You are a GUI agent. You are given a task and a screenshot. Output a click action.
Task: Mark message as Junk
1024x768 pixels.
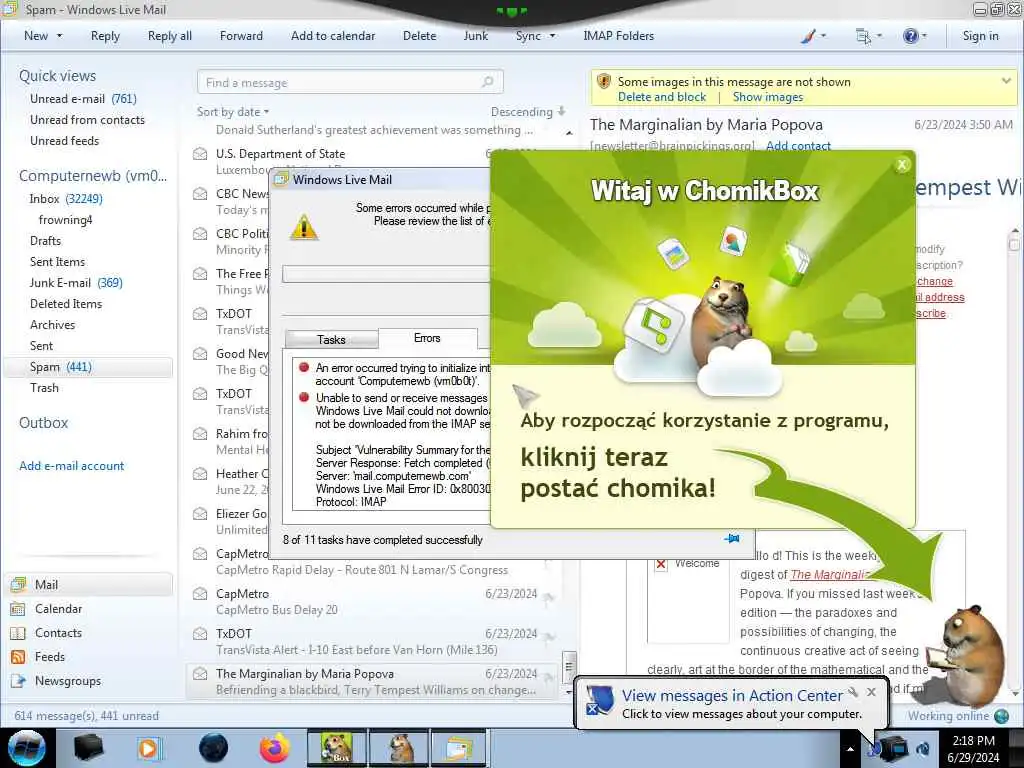pos(475,36)
